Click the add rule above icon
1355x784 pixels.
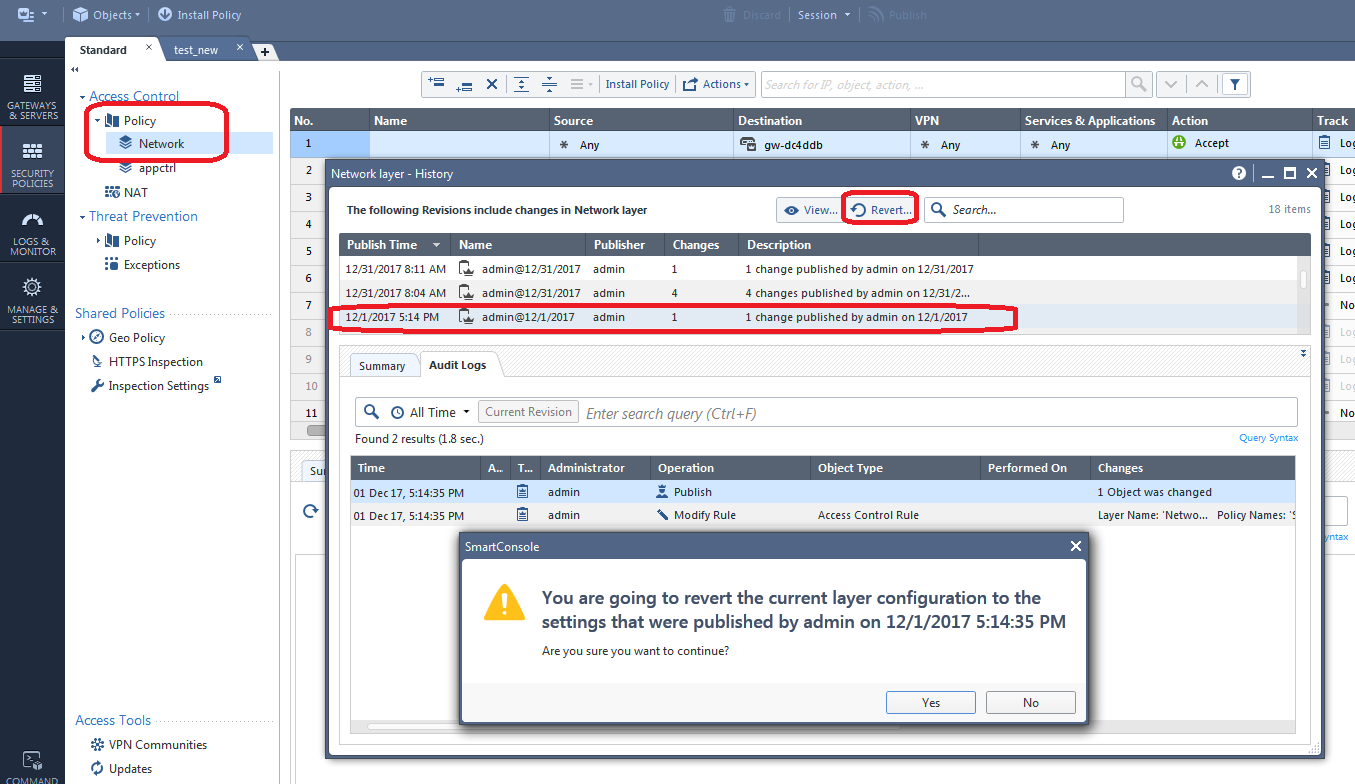point(436,84)
